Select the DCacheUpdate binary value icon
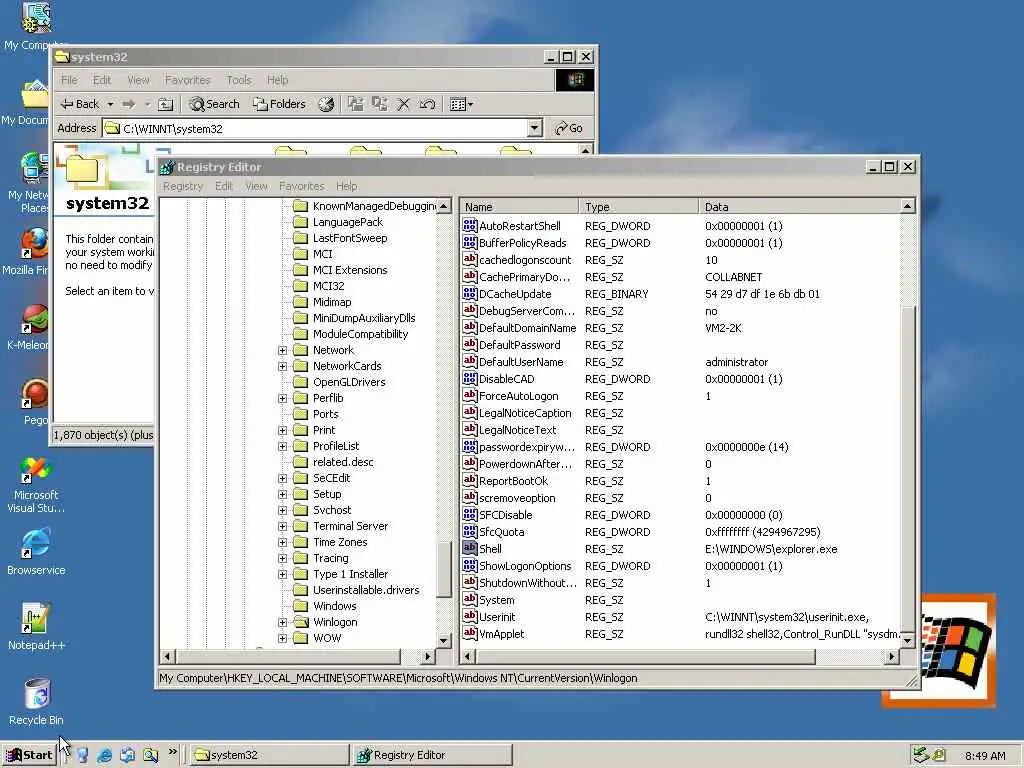 tap(470, 293)
